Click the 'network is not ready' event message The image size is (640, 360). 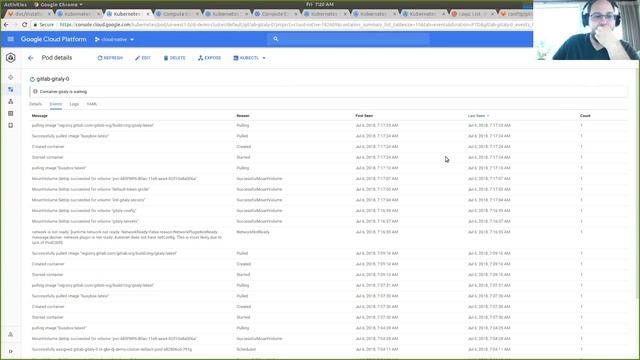[127, 237]
